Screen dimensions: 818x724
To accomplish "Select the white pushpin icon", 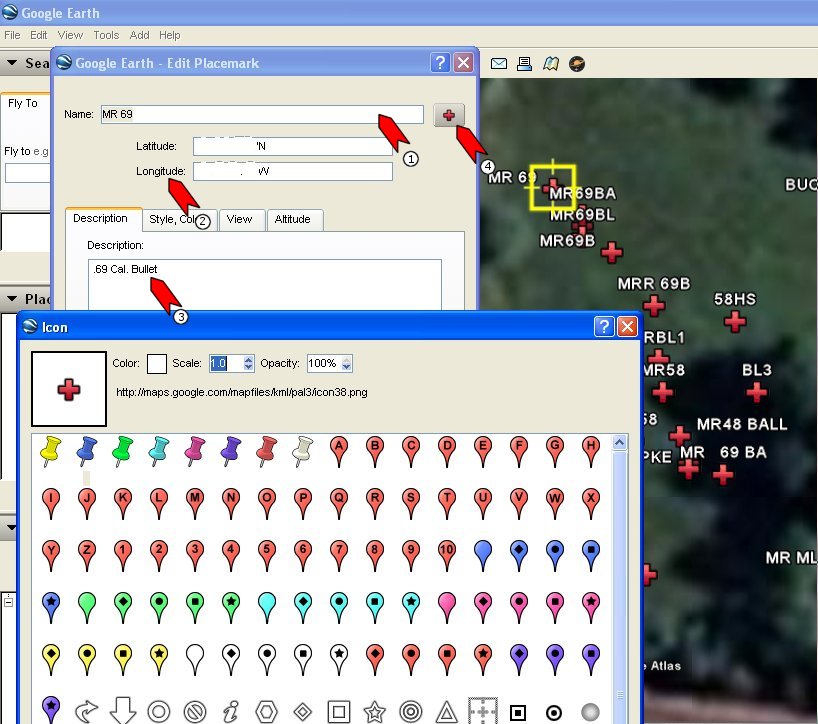I will [303, 451].
